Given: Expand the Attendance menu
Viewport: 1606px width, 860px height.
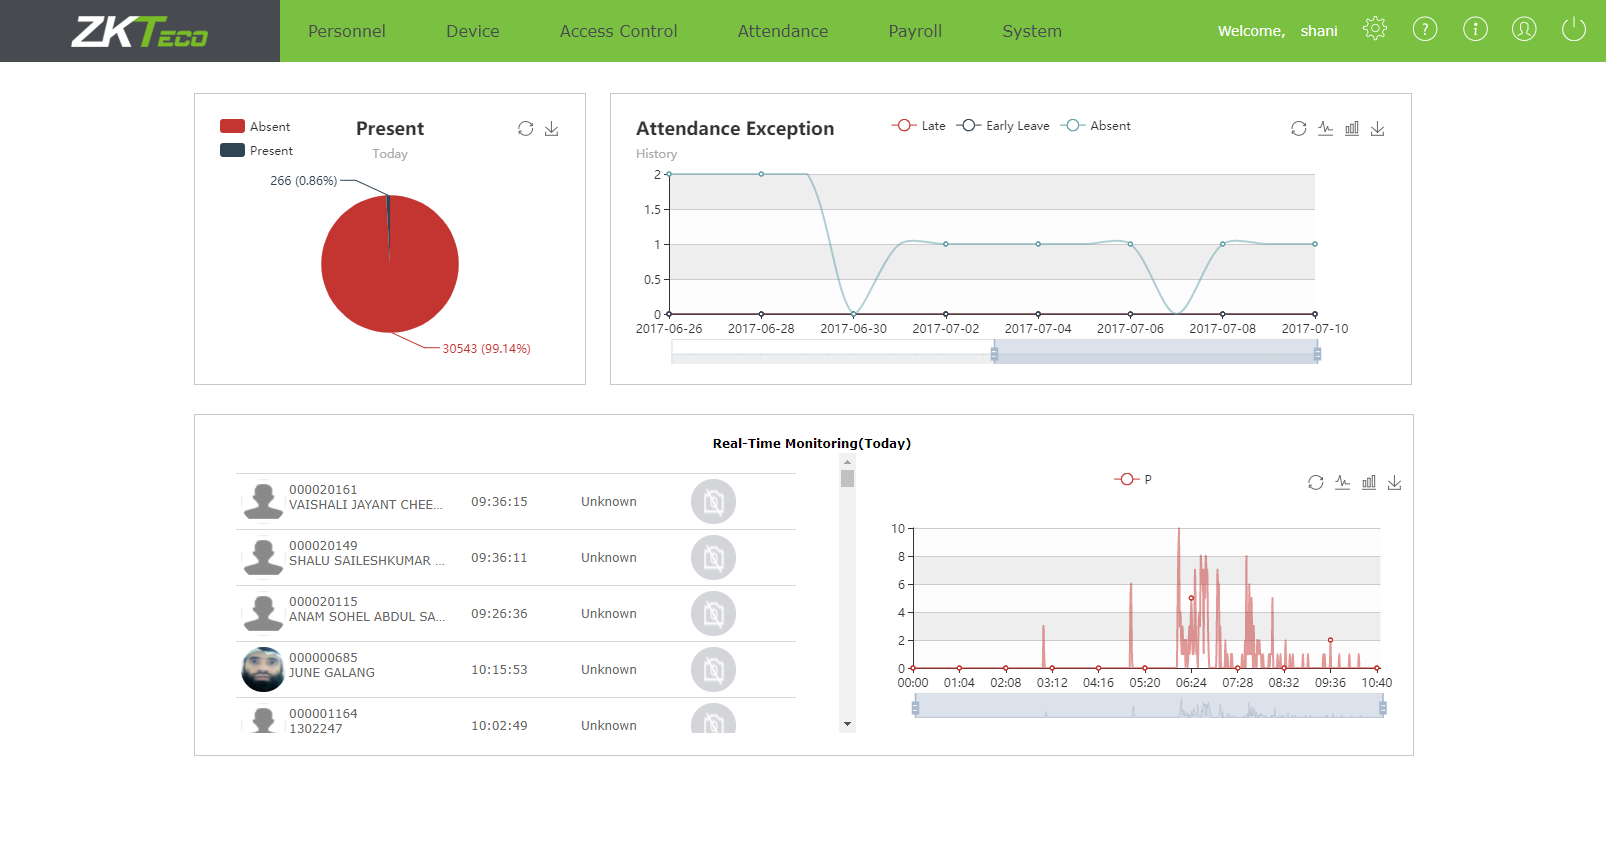Looking at the screenshot, I should (782, 31).
